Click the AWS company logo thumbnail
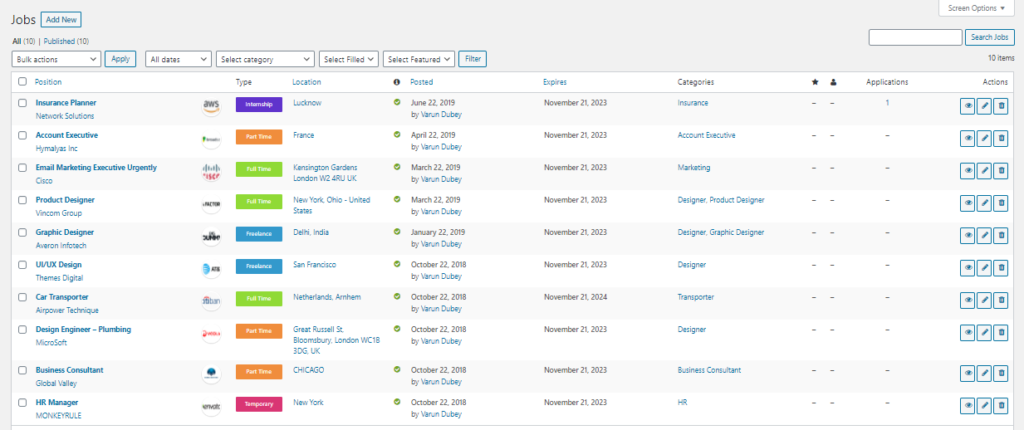The image size is (1024, 430). (x=211, y=106)
